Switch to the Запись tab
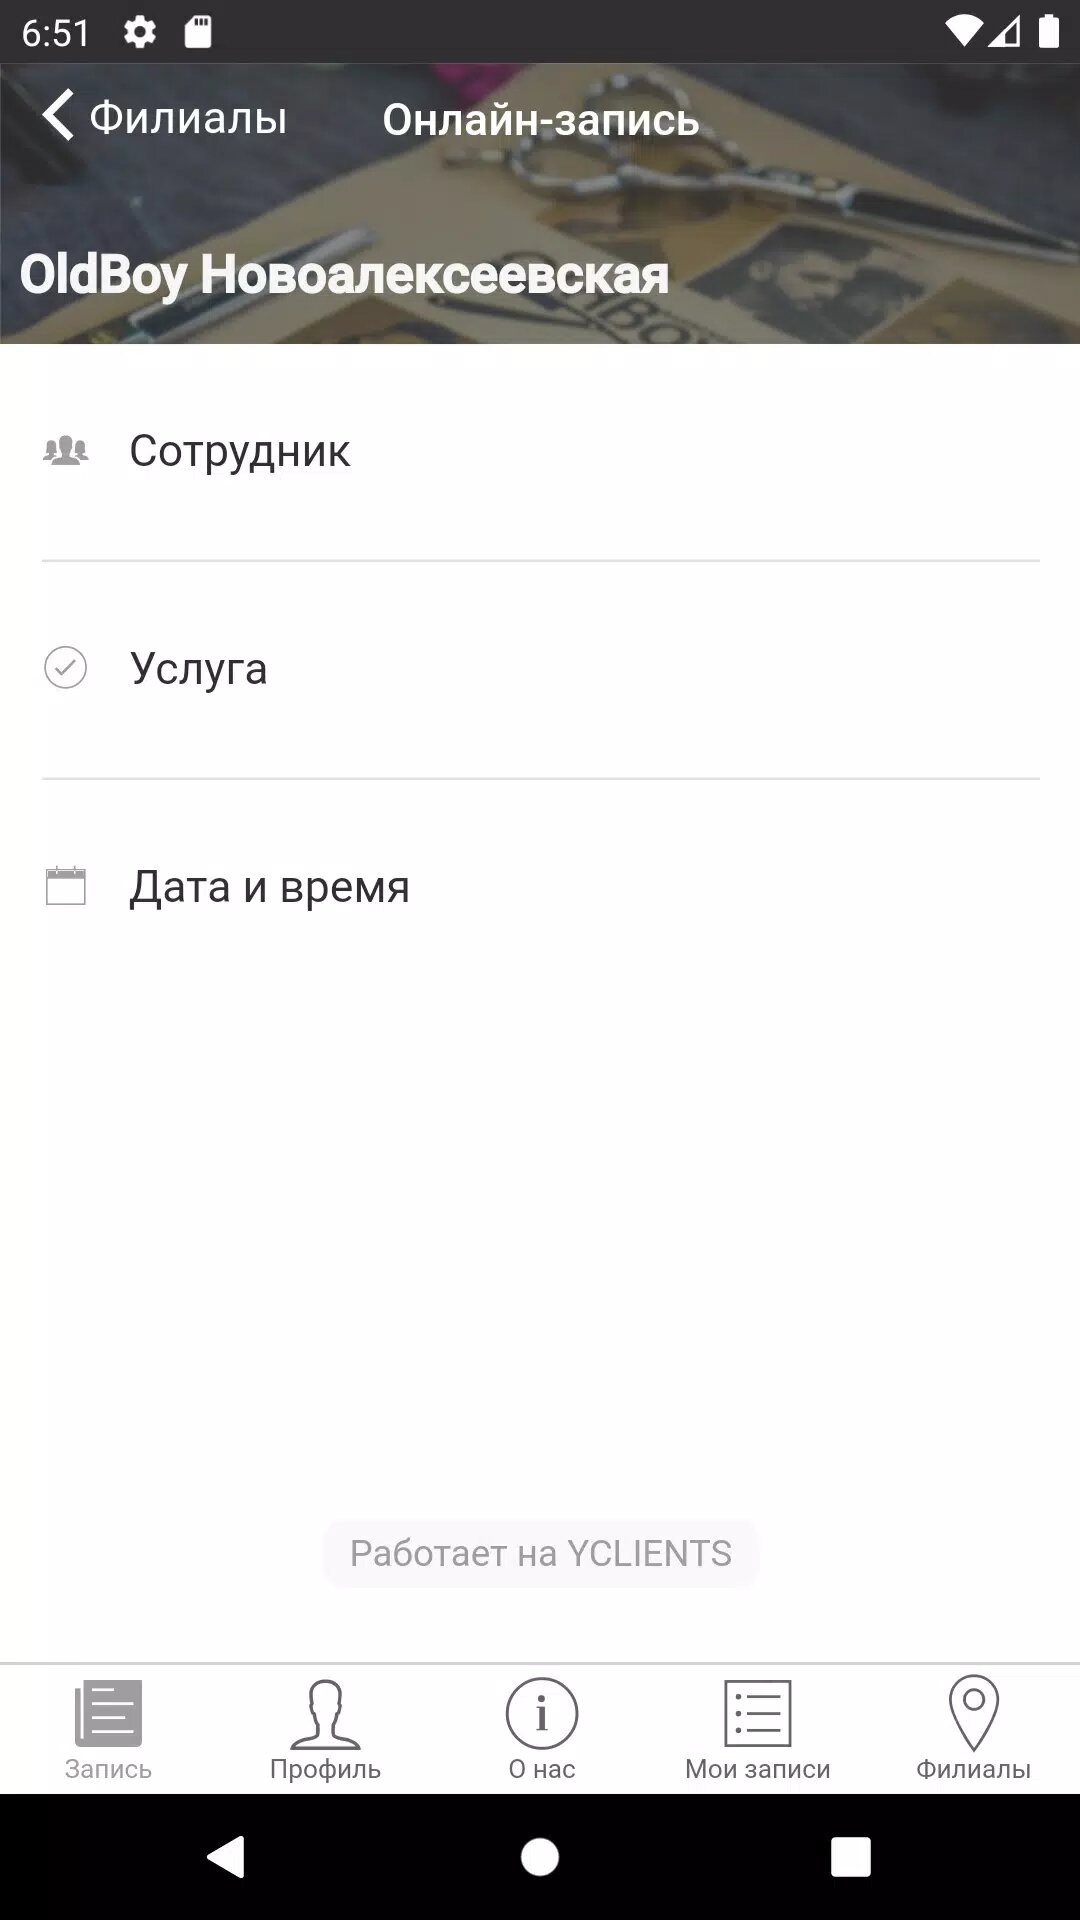This screenshot has height=1920, width=1080. 108,1730
